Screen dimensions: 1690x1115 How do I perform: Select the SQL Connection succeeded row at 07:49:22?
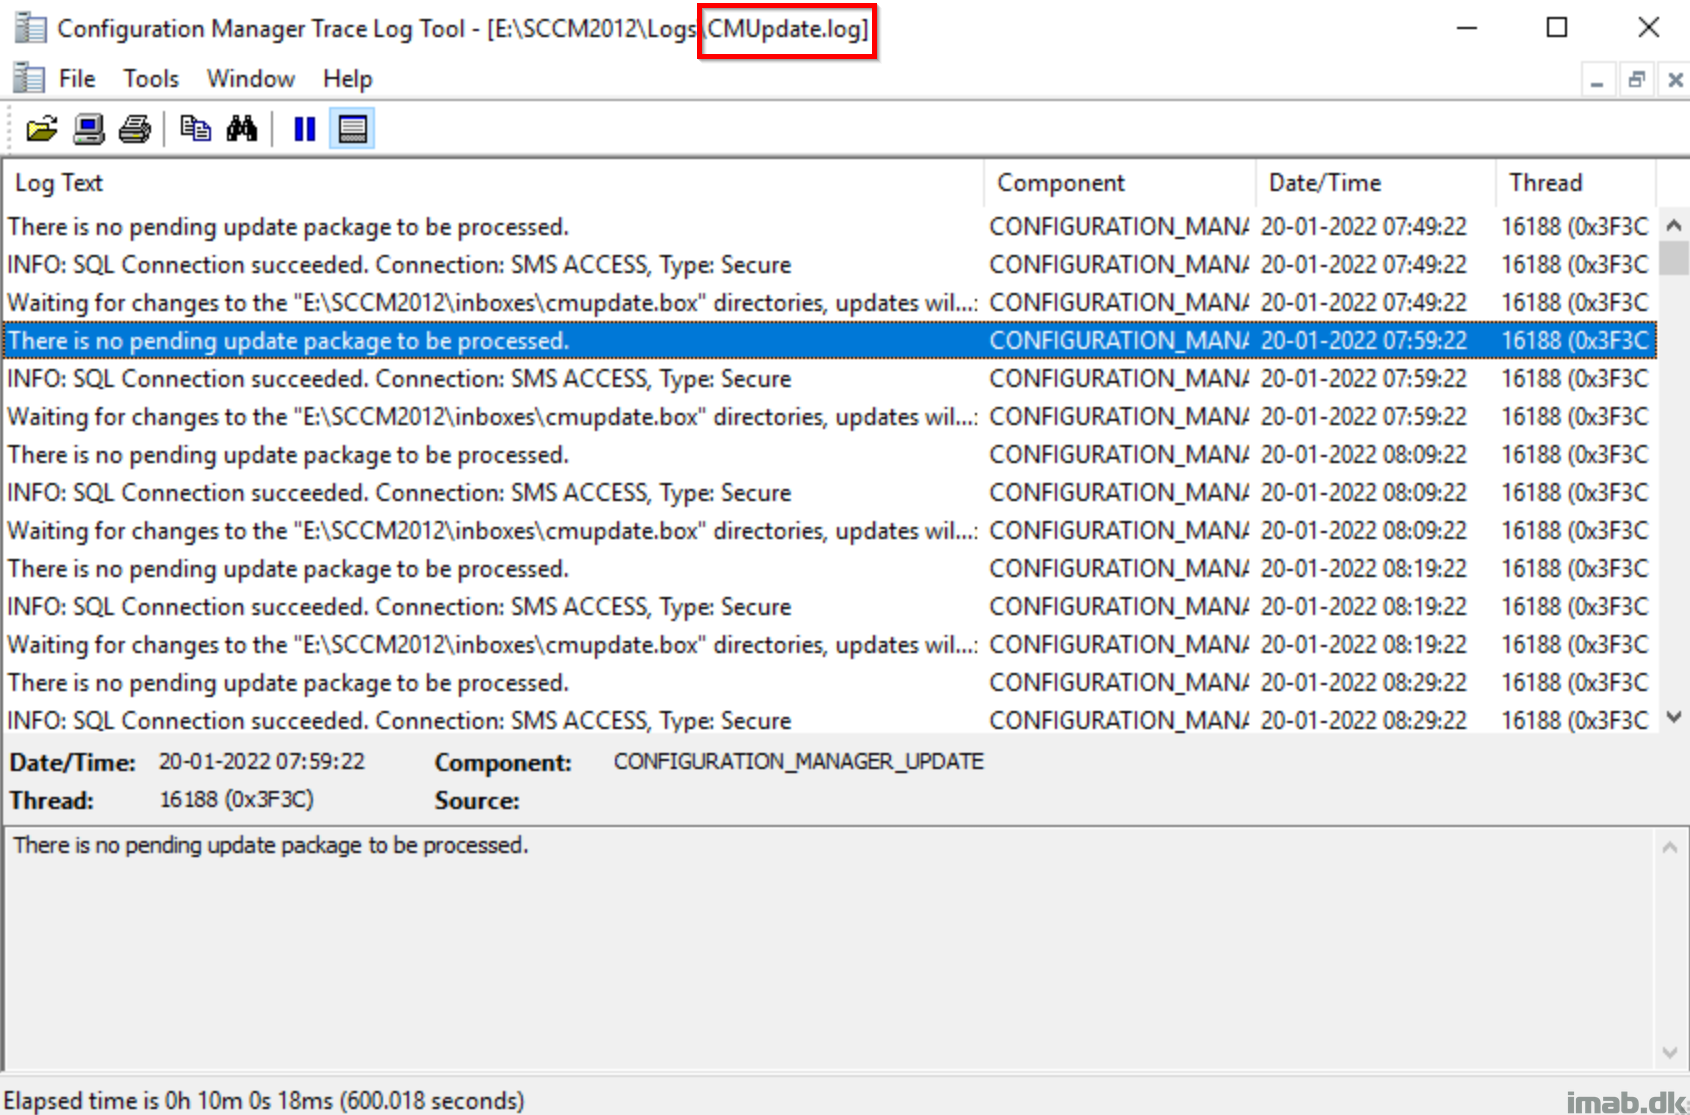[830, 265]
